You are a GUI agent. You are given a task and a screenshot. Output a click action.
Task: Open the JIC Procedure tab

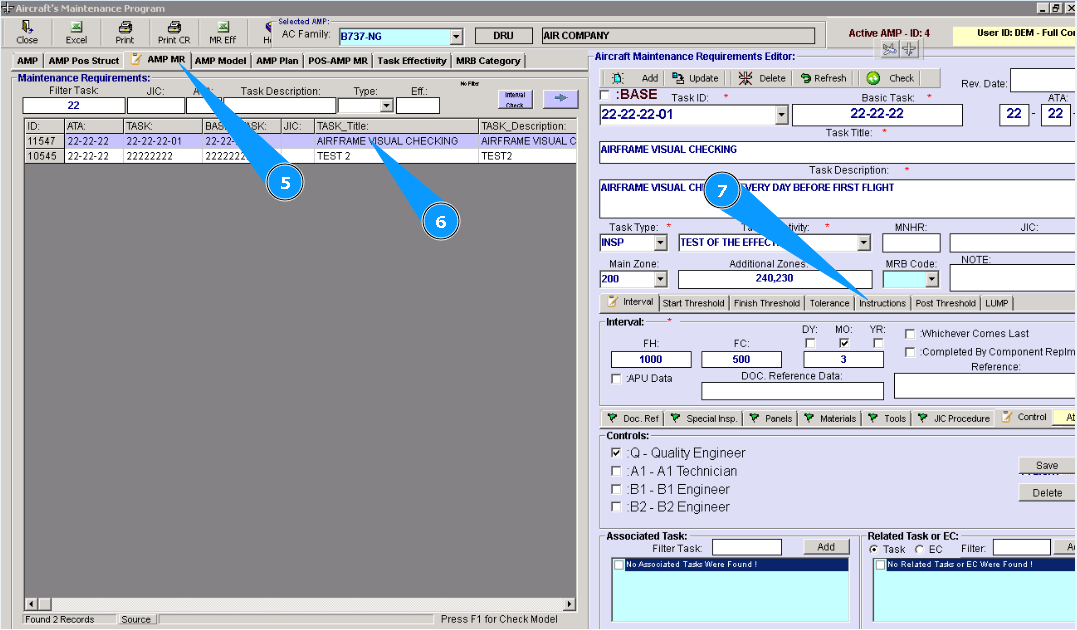(953, 418)
